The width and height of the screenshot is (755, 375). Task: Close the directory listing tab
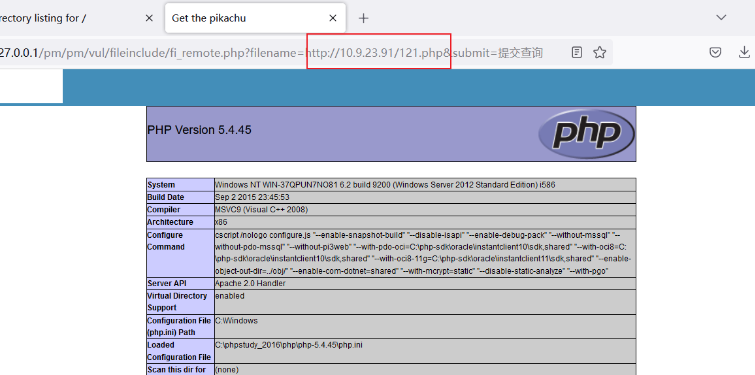[x=149, y=18]
